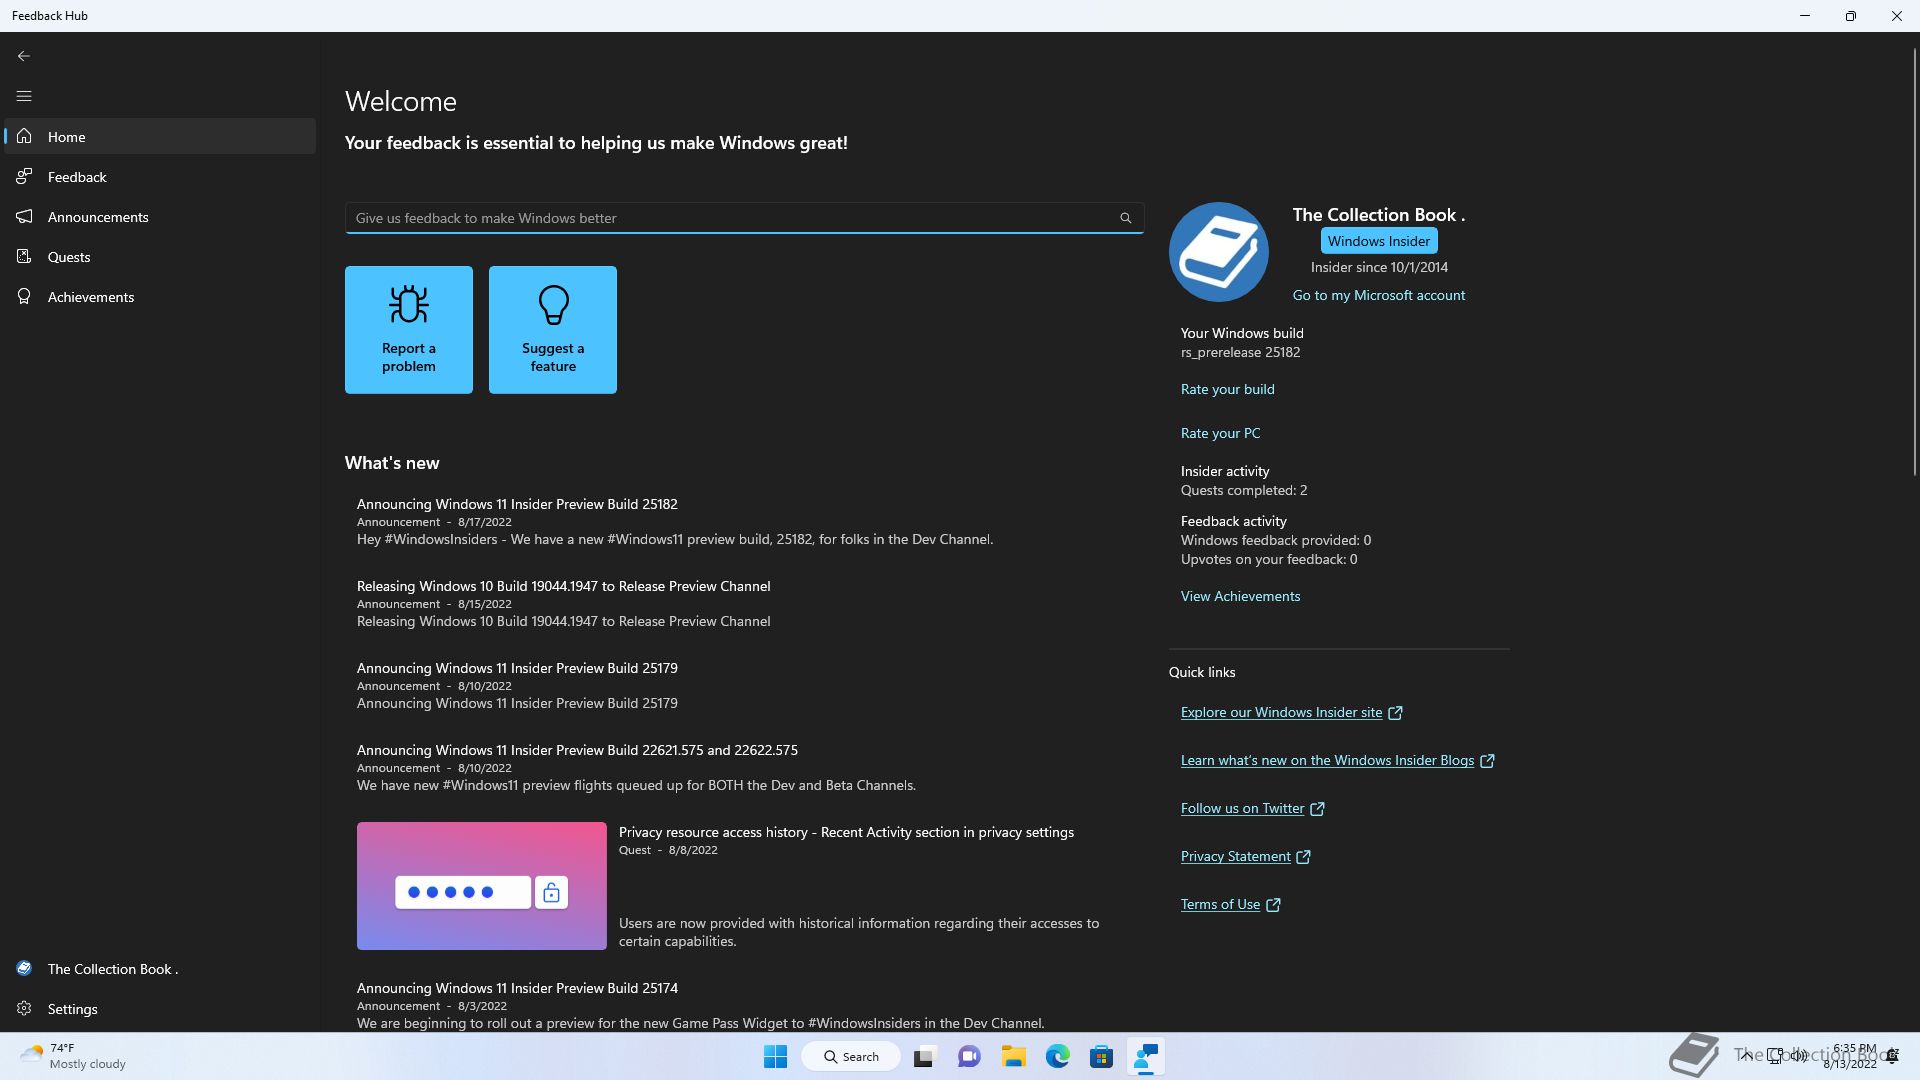The width and height of the screenshot is (1920, 1080).
Task: Click the Announcements megaphone icon
Action: point(24,216)
